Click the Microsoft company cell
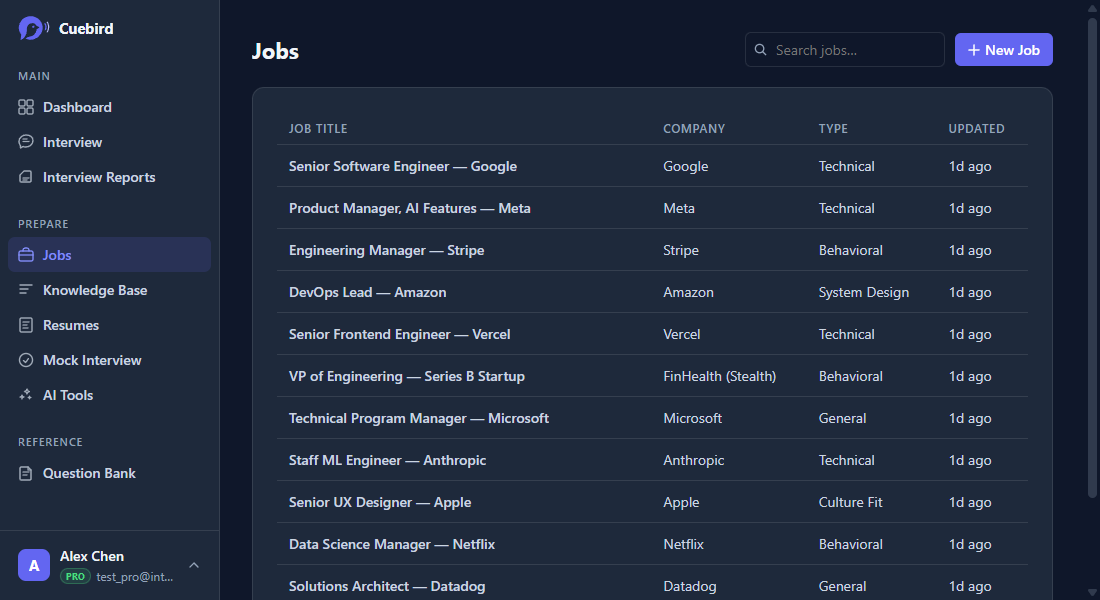This screenshot has width=1100, height=600. point(692,418)
